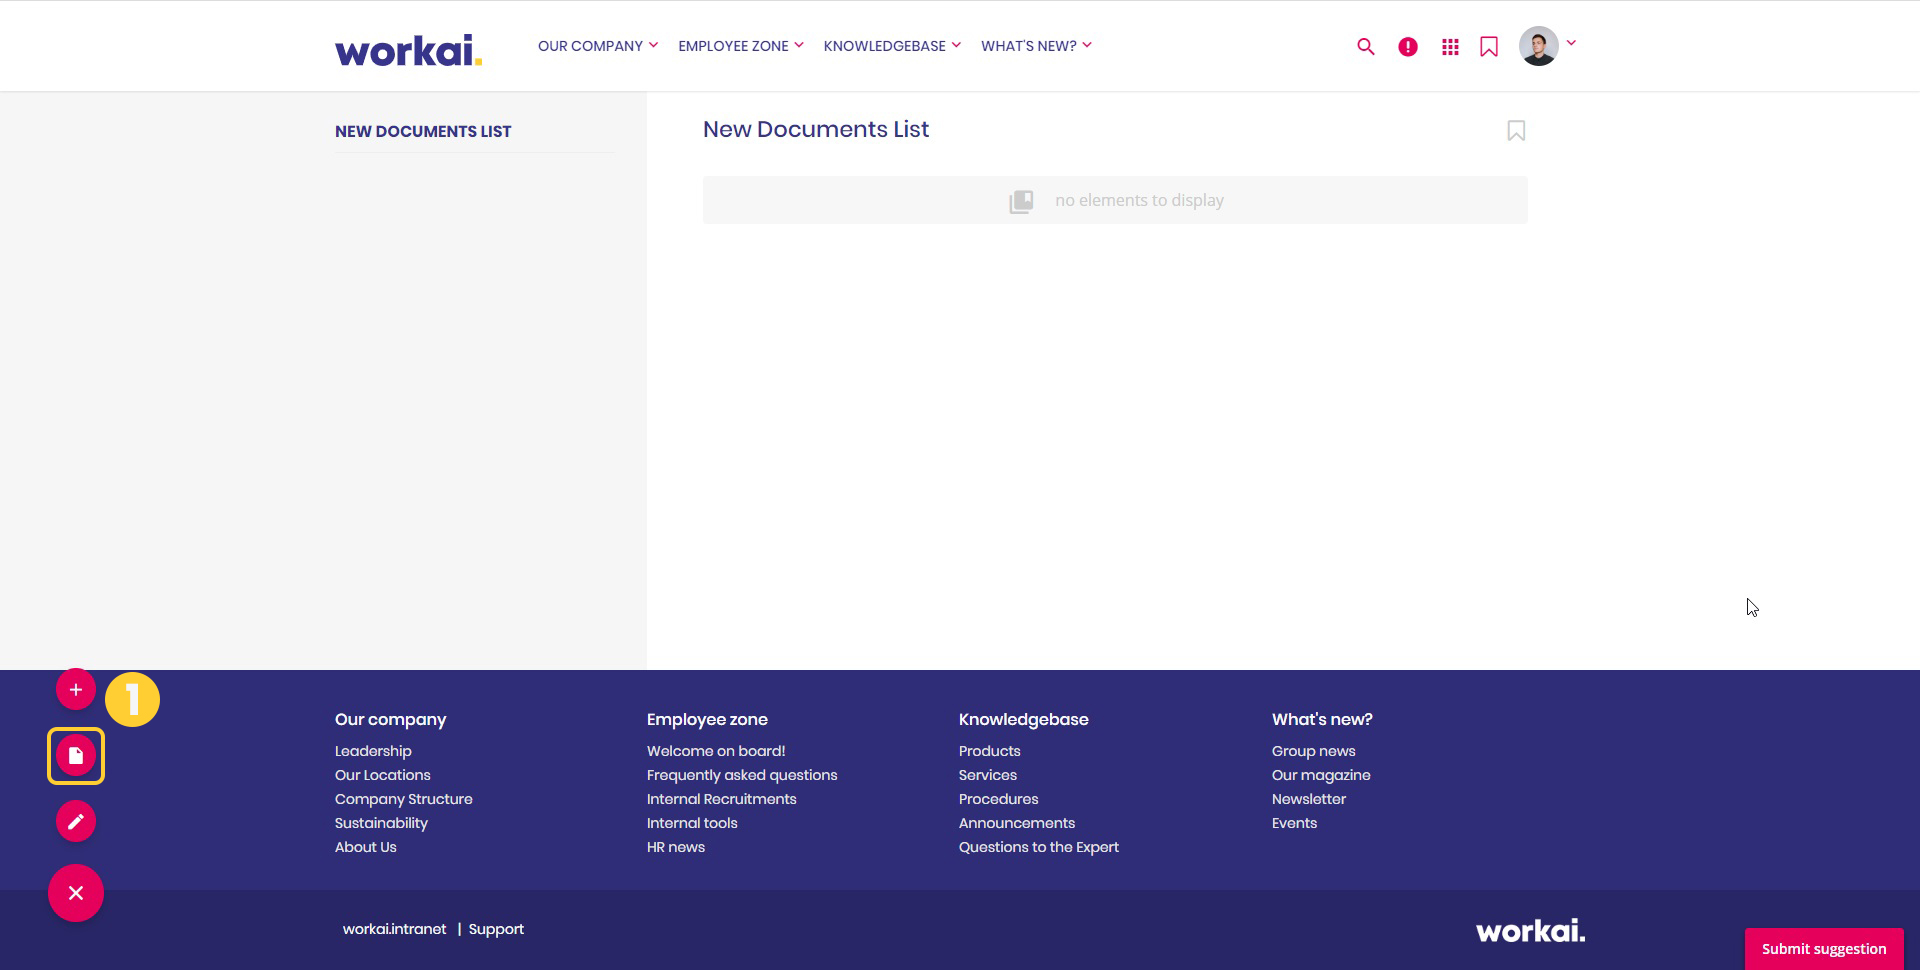Viewport: 1920px width, 970px height.
Task: Click the workai.intranet footer link
Action: [x=395, y=929]
